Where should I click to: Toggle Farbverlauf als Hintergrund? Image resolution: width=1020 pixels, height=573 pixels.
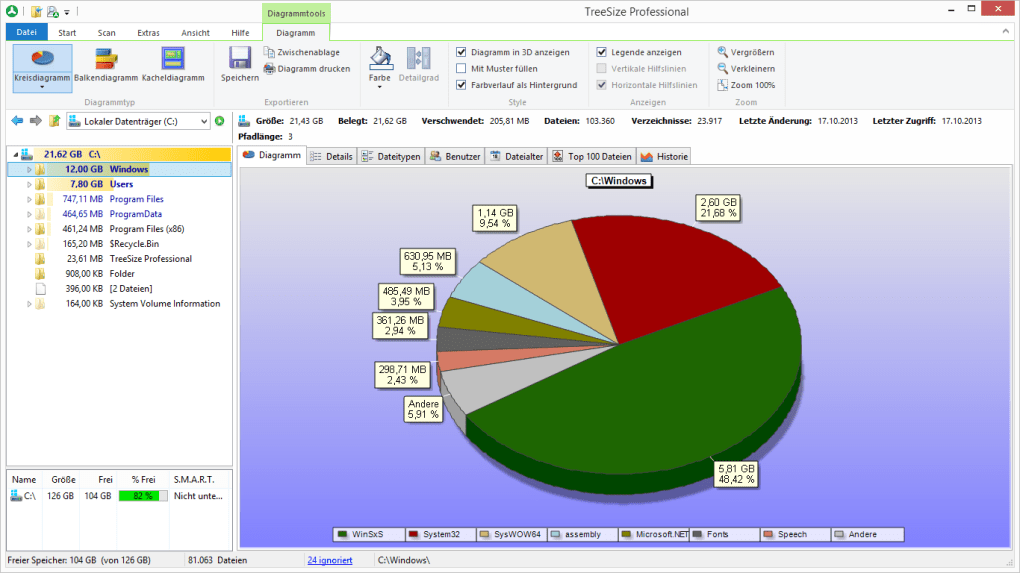pos(461,85)
